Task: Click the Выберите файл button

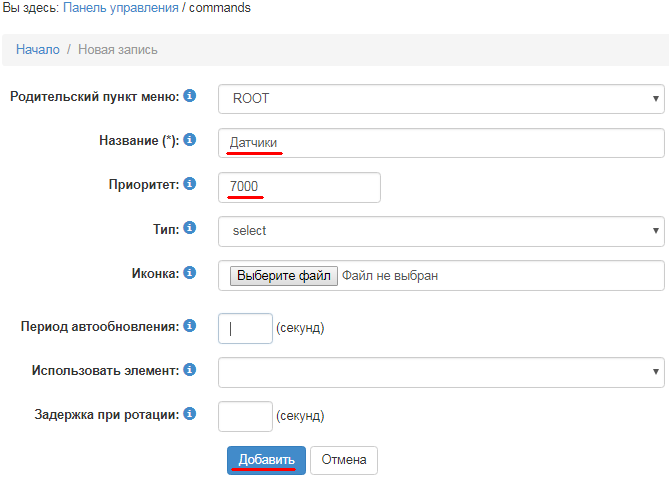Action: coord(284,276)
